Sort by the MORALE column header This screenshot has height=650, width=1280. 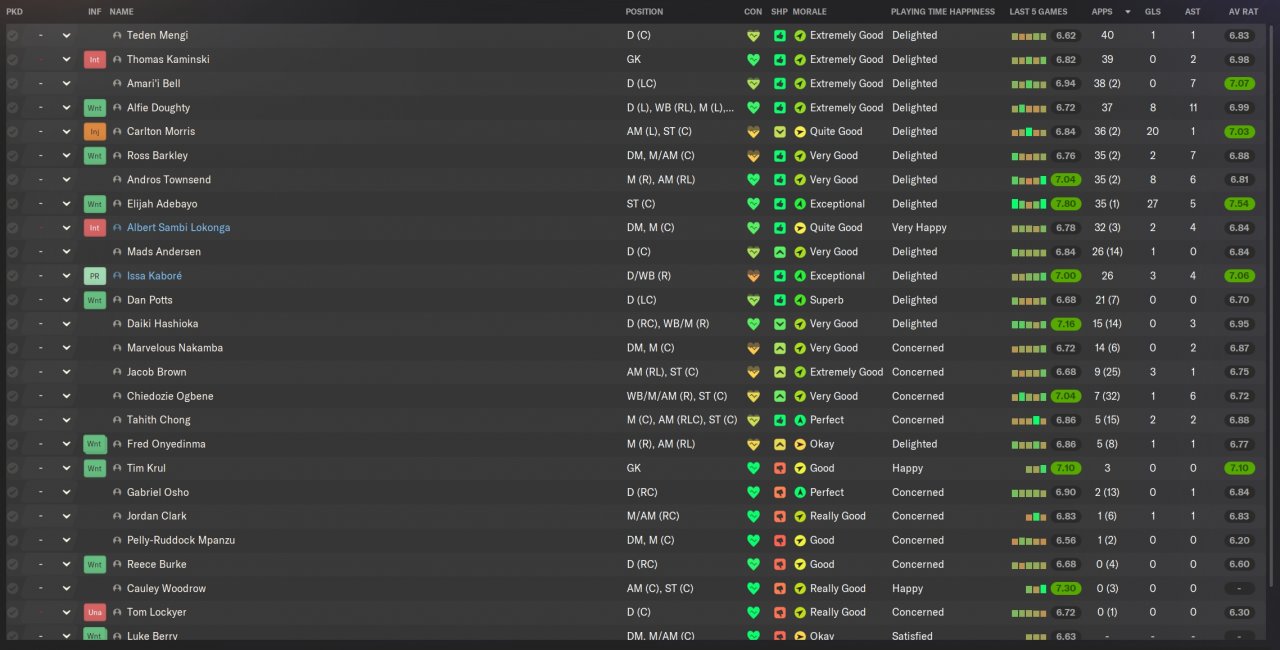[x=809, y=12]
